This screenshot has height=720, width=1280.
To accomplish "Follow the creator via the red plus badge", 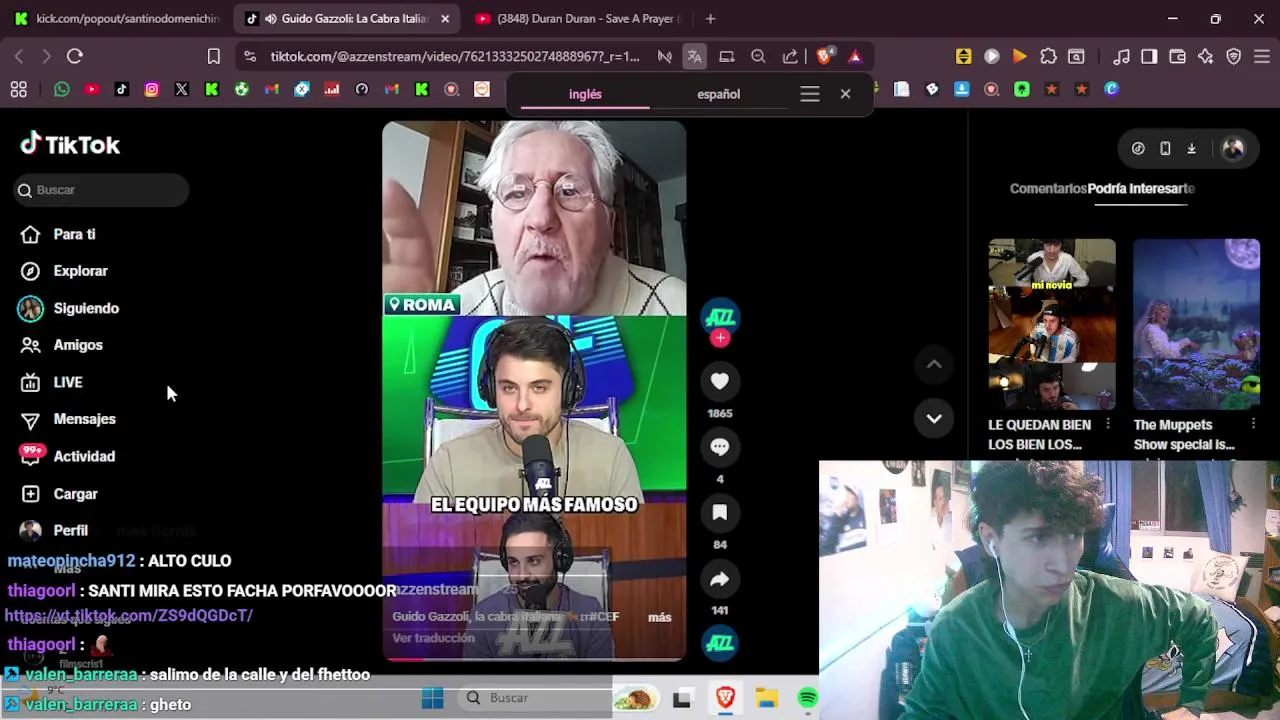I will point(720,338).
